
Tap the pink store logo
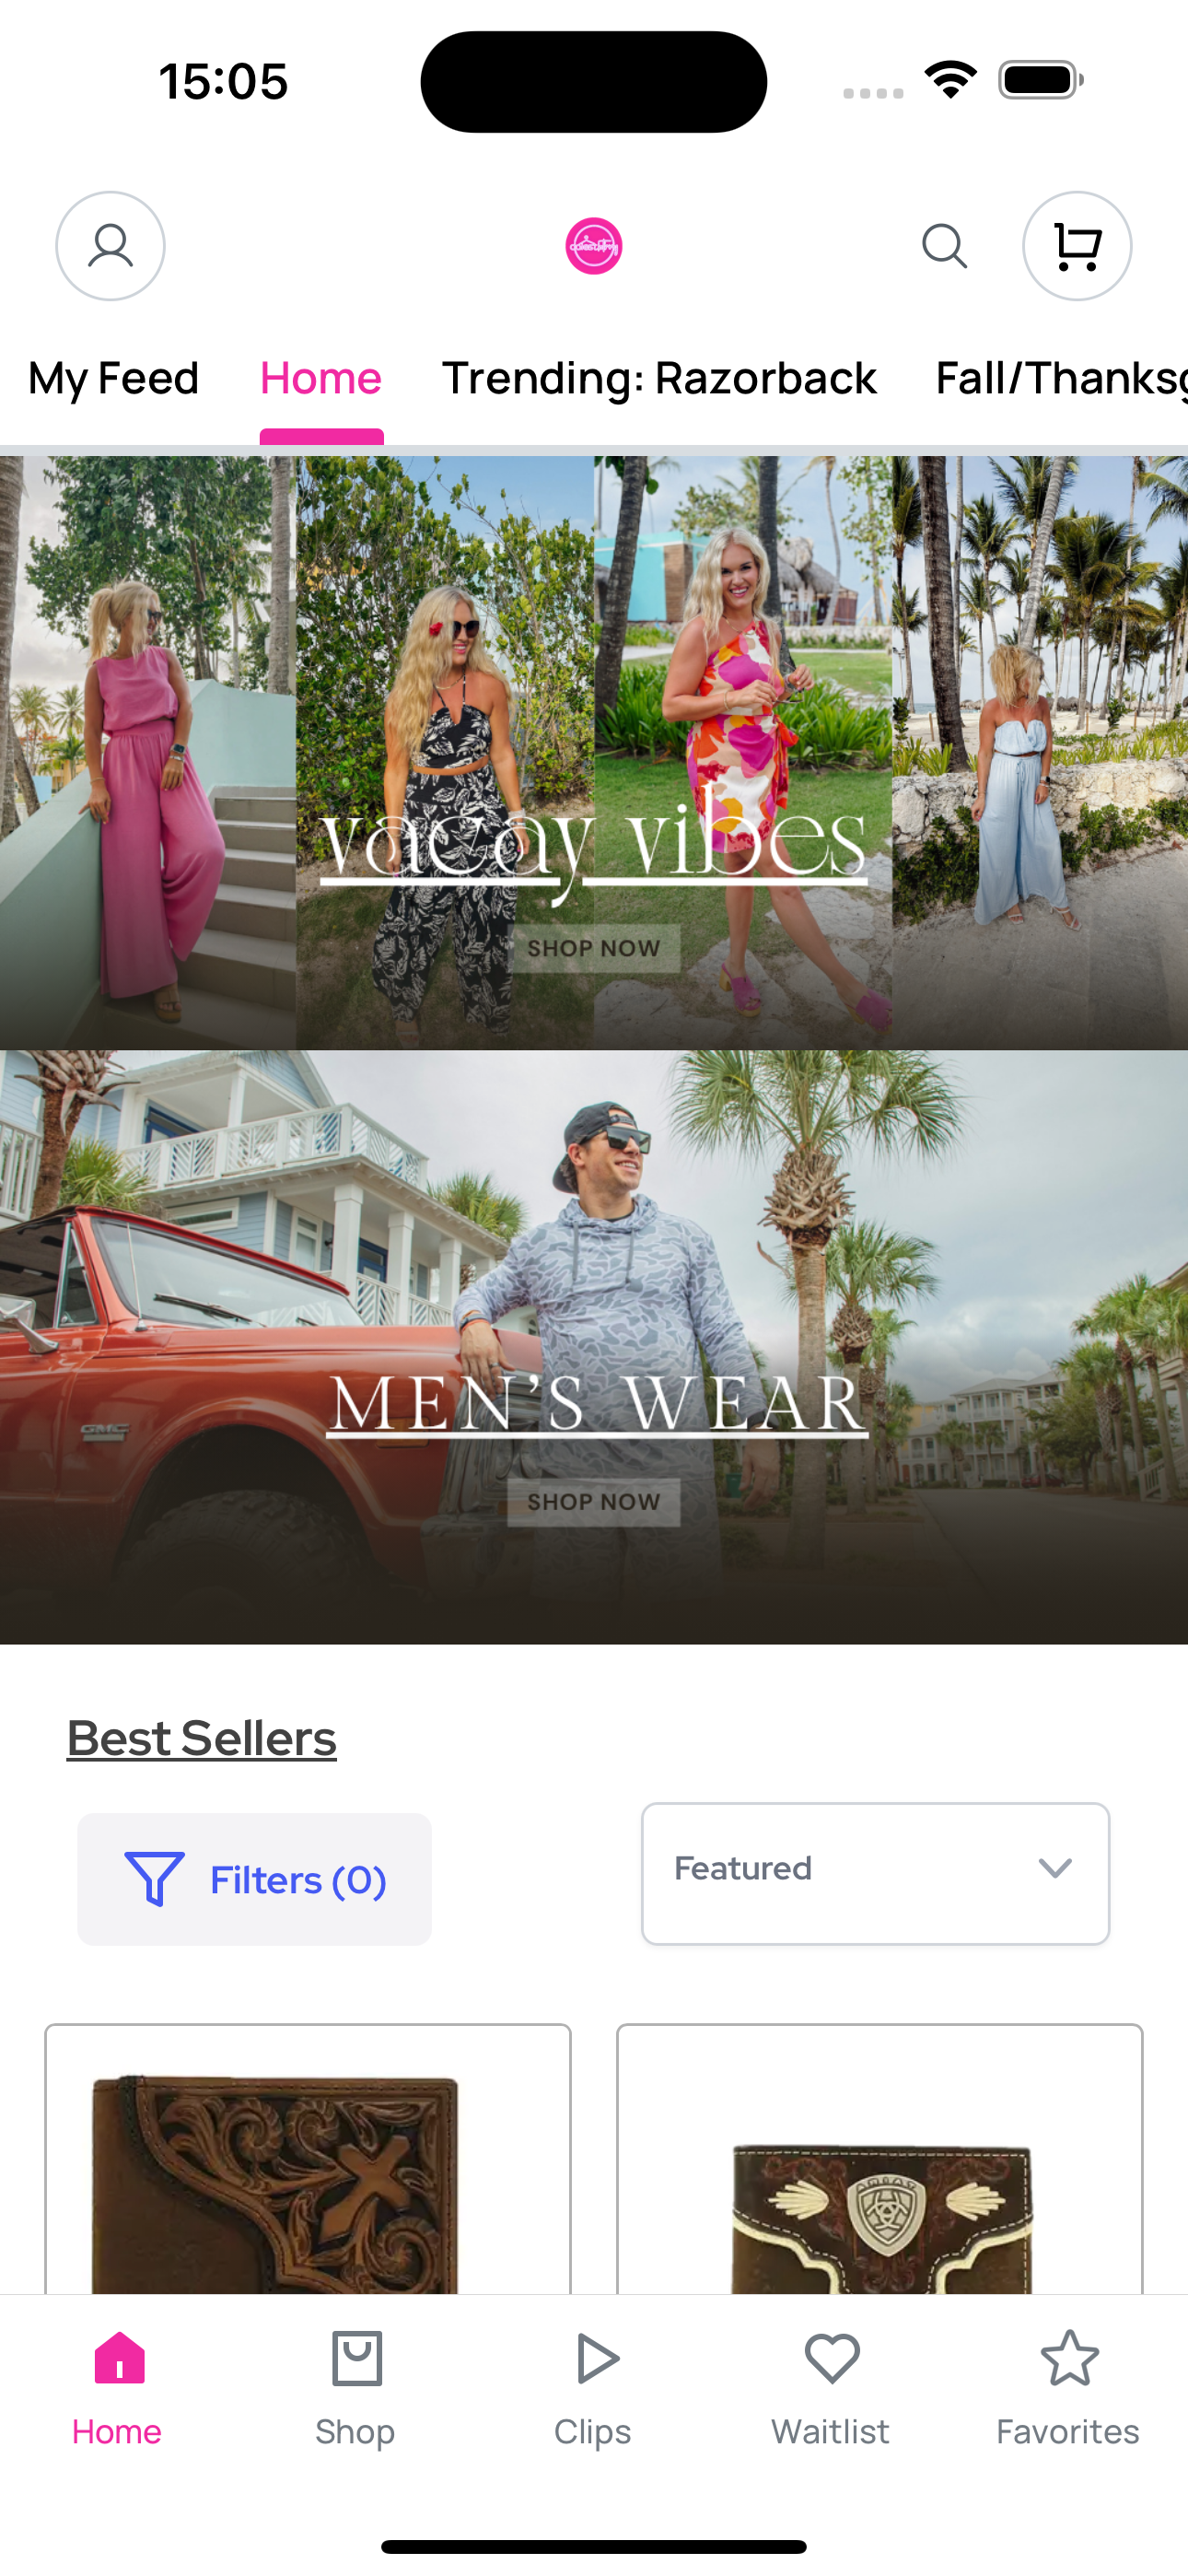(x=594, y=246)
